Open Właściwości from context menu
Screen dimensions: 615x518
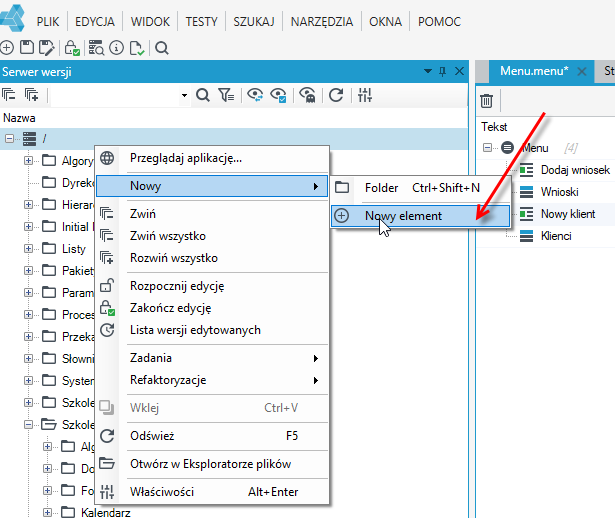point(212,492)
